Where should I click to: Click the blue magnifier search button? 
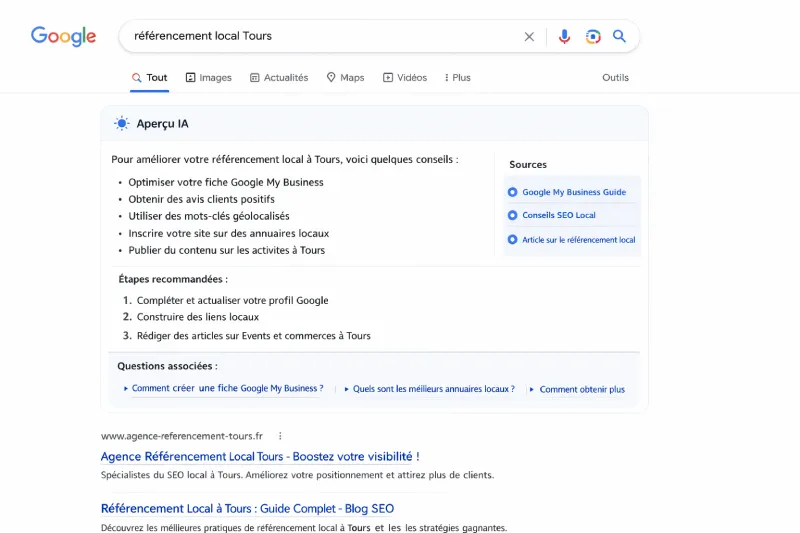(x=619, y=36)
